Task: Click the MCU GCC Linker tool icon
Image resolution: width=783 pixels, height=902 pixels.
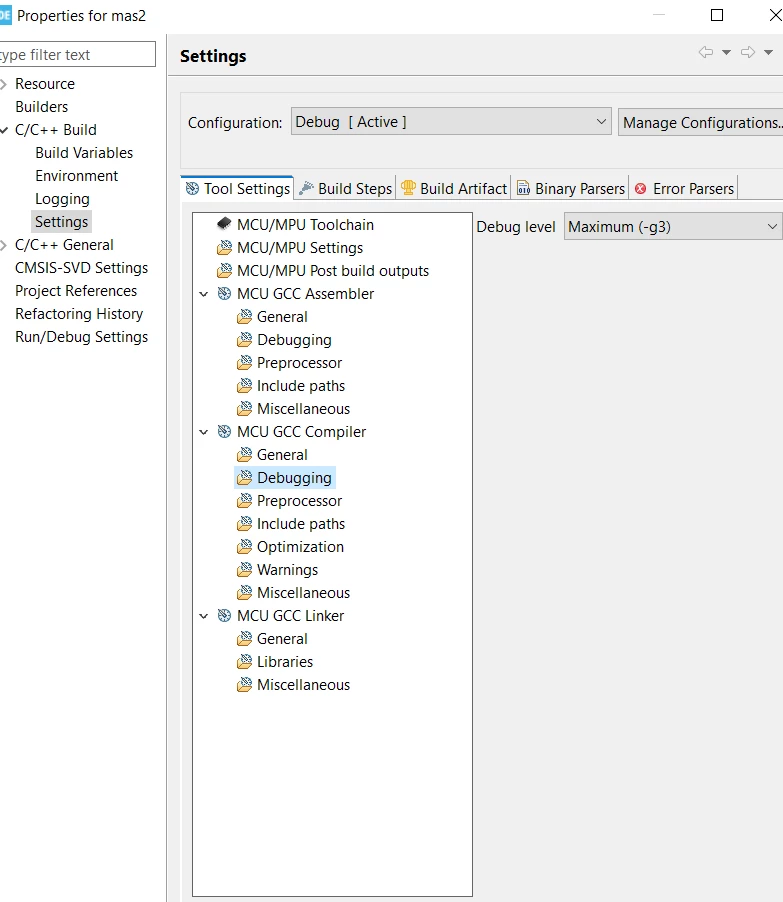Action: (x=224, y=616)
